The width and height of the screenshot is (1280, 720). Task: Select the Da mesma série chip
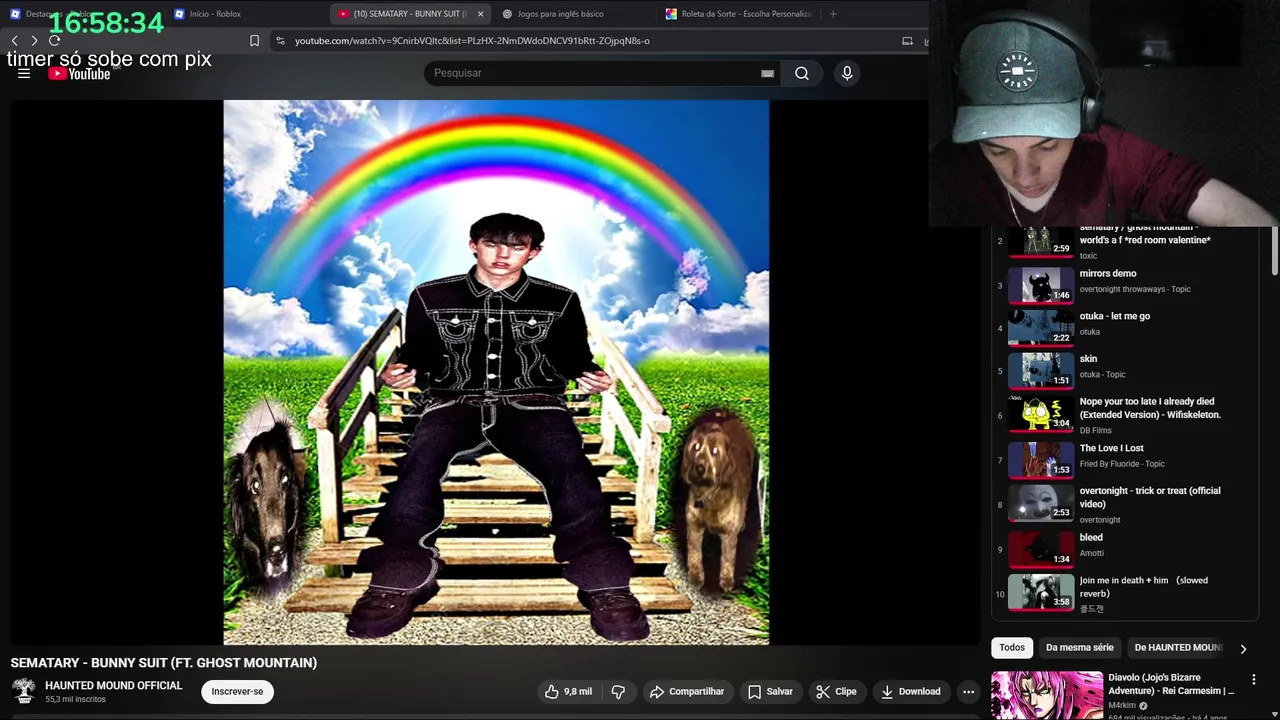coord(1080,647)
